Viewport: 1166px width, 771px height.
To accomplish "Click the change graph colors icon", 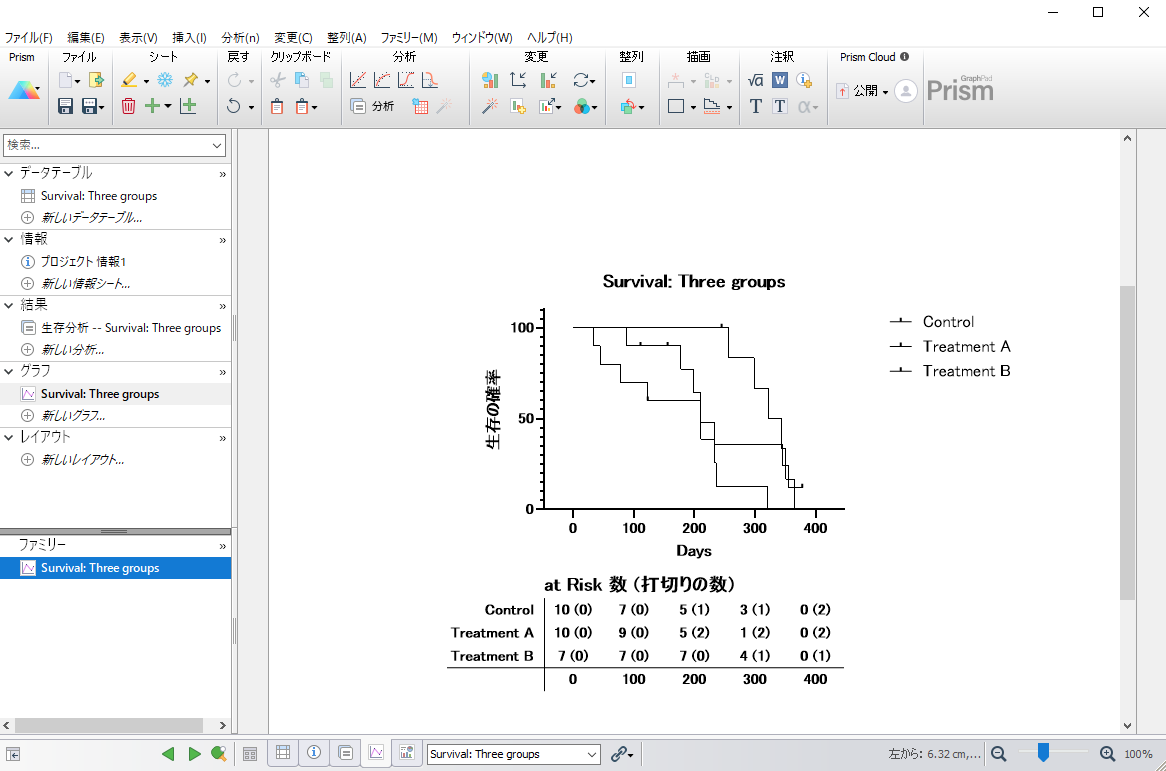I will (582, 106).
